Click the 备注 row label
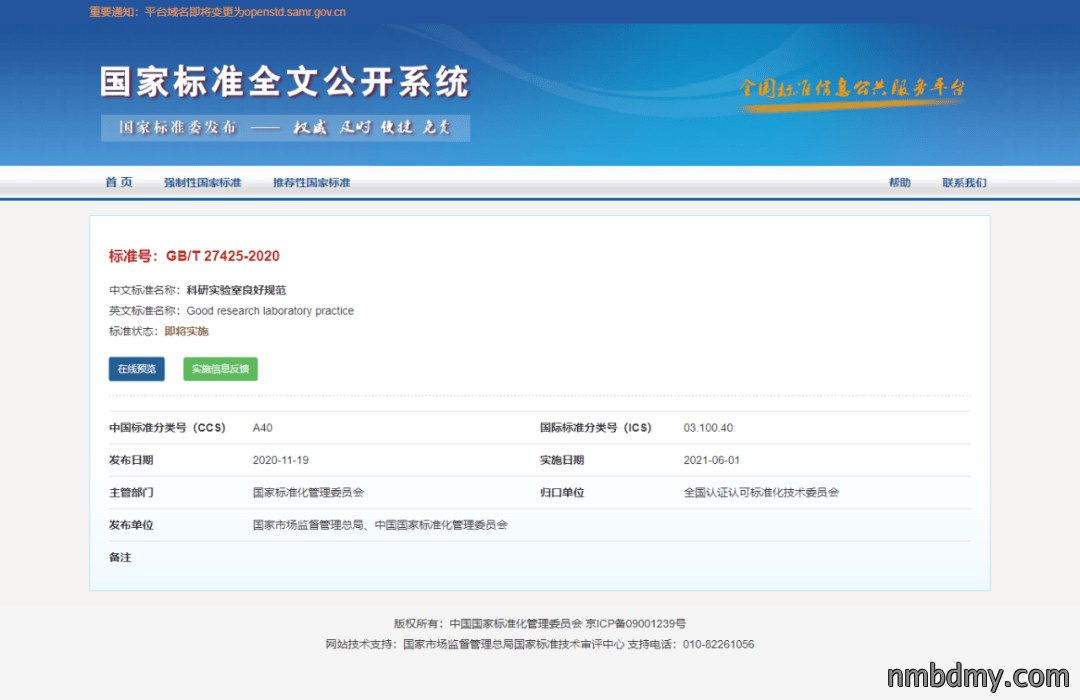 [x=120, y=557]
